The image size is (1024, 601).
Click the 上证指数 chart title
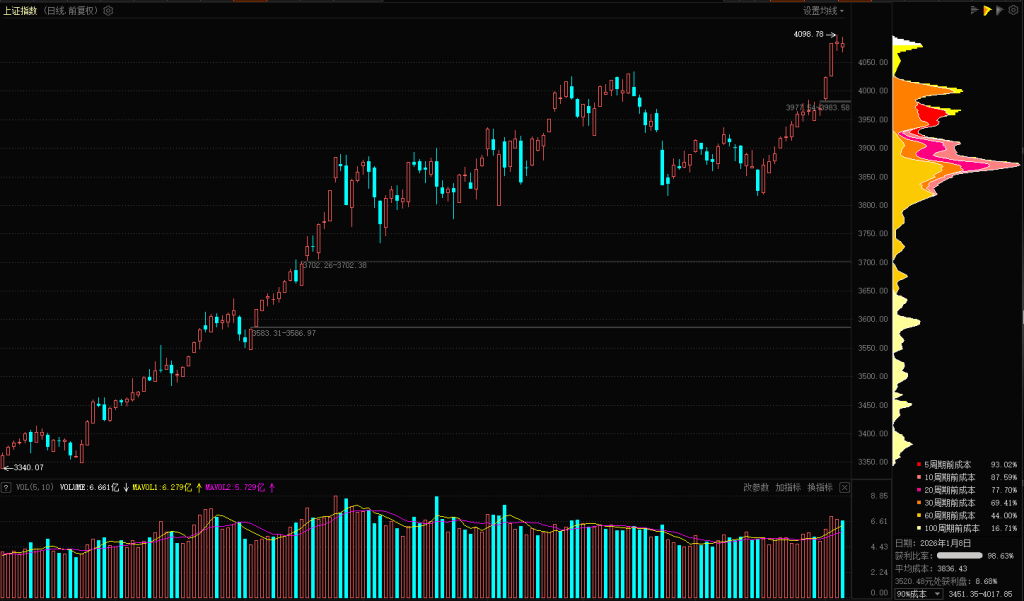click(x=21, y=11)
